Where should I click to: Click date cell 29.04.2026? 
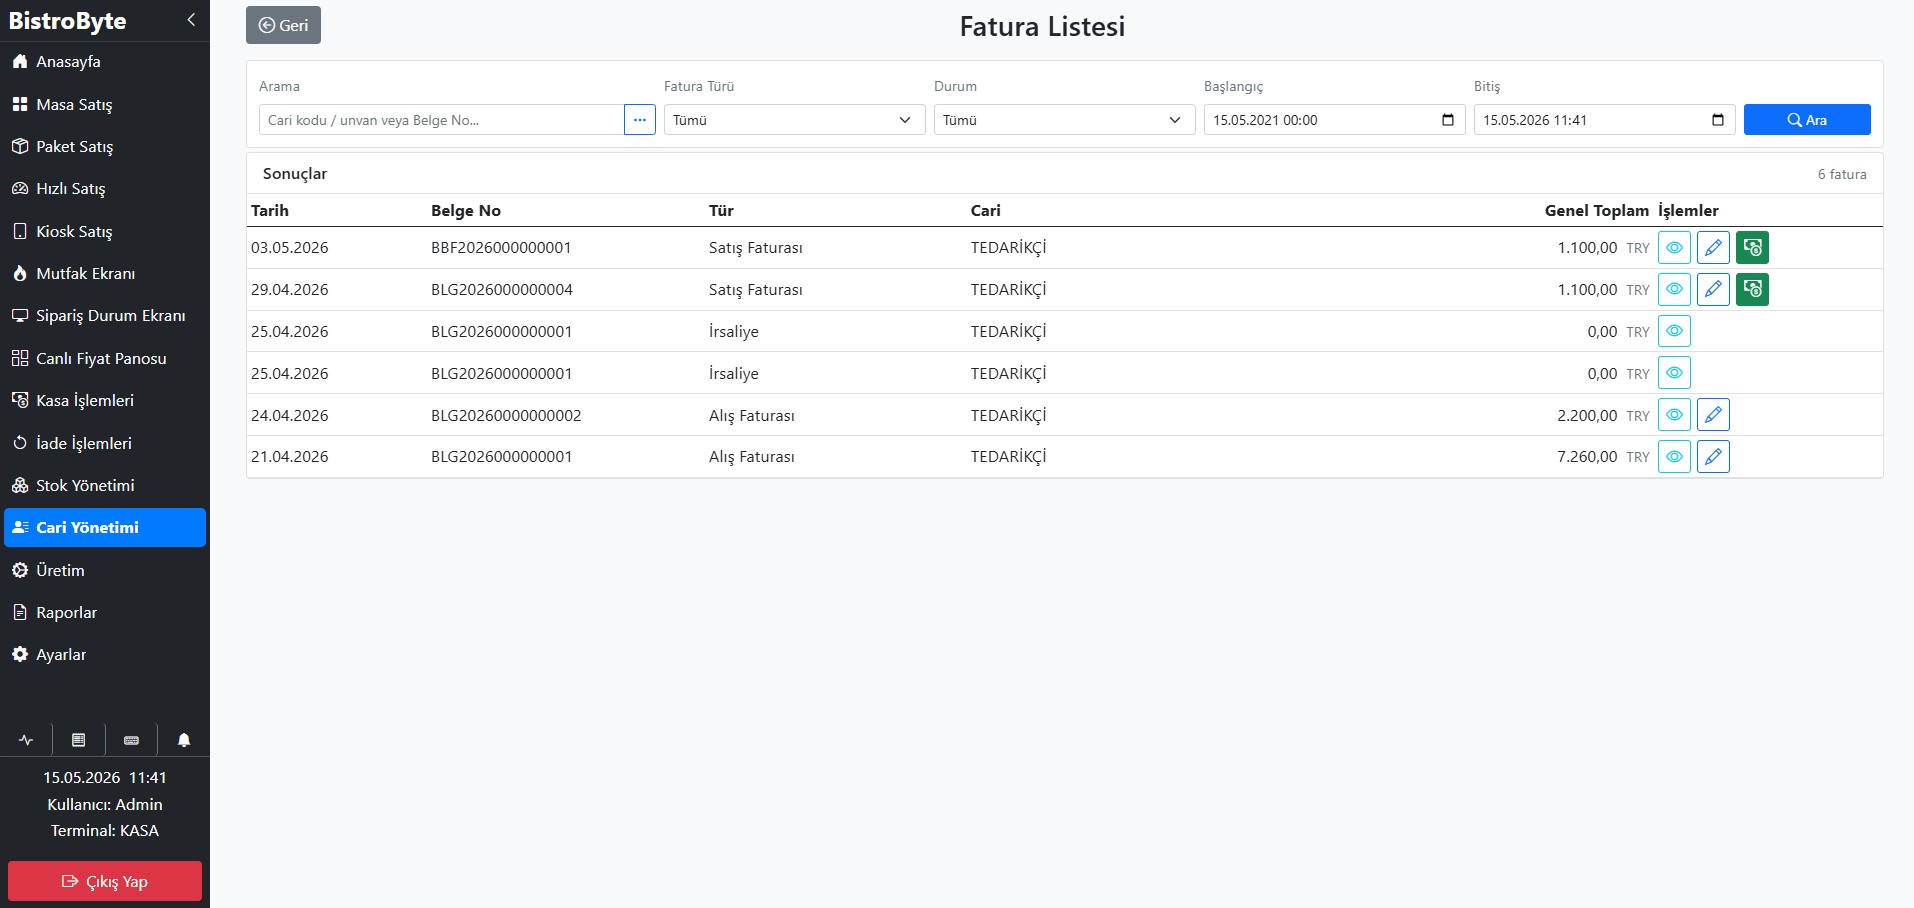[290, 290]
